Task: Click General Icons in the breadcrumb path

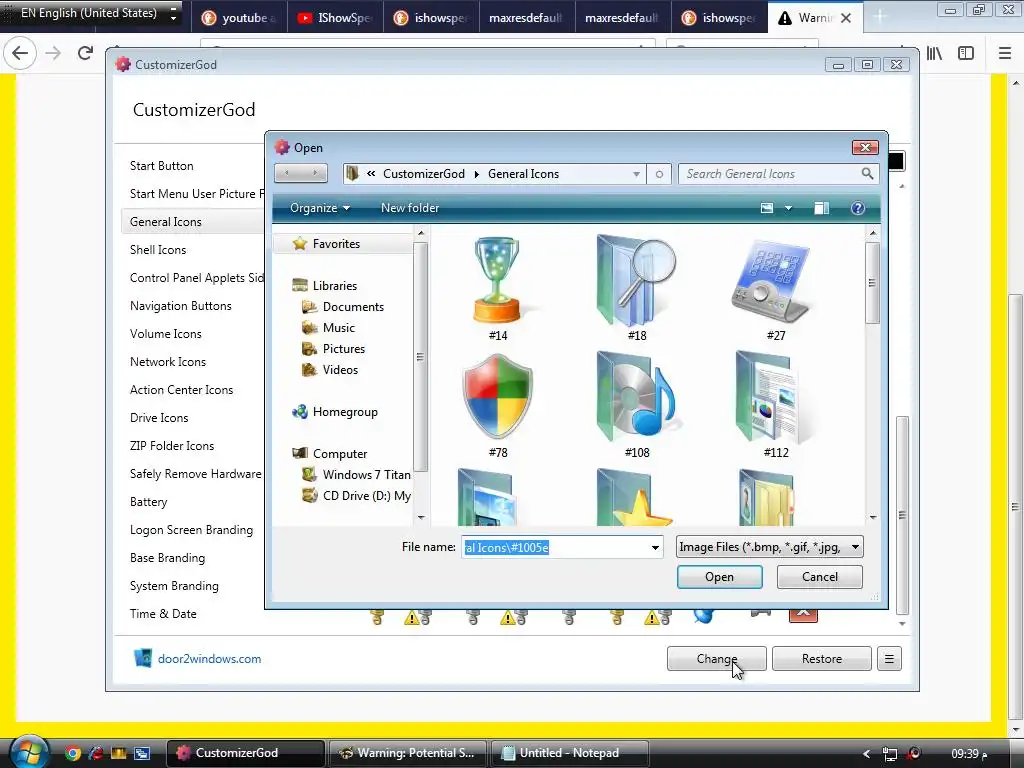Action: [523, 174]
